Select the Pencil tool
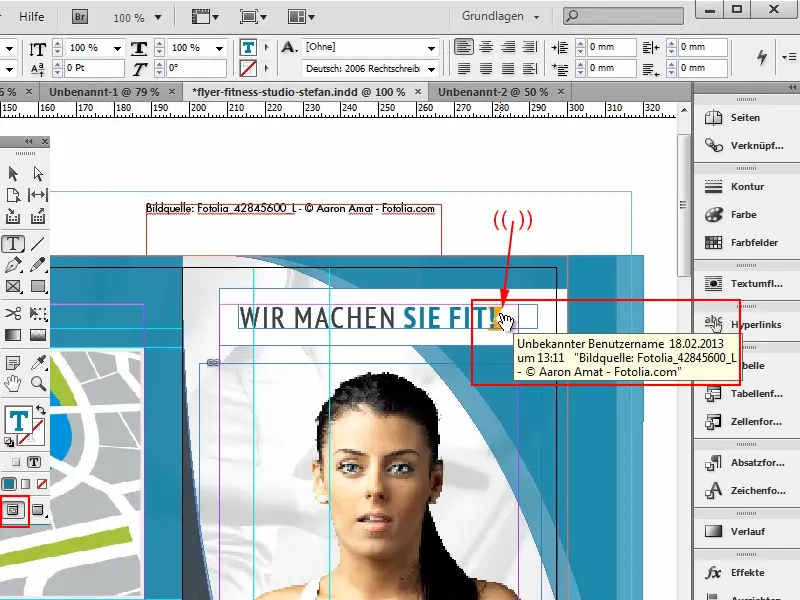 (x=38, y=265)
